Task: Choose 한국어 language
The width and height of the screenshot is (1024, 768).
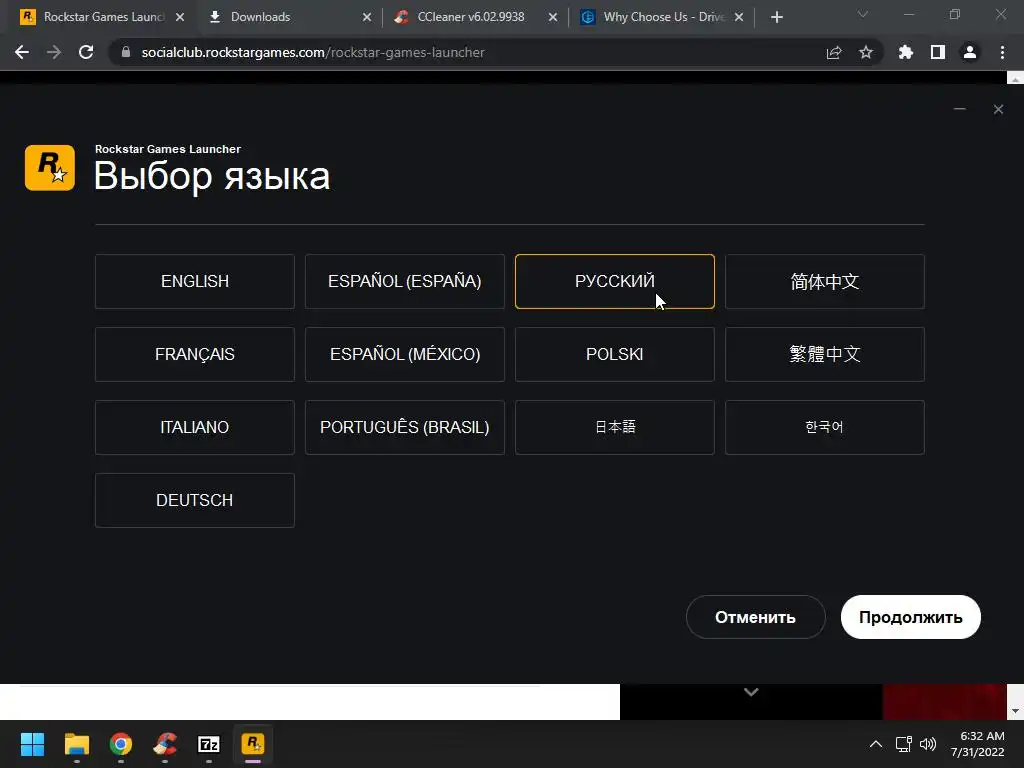Action: (825, 427)
